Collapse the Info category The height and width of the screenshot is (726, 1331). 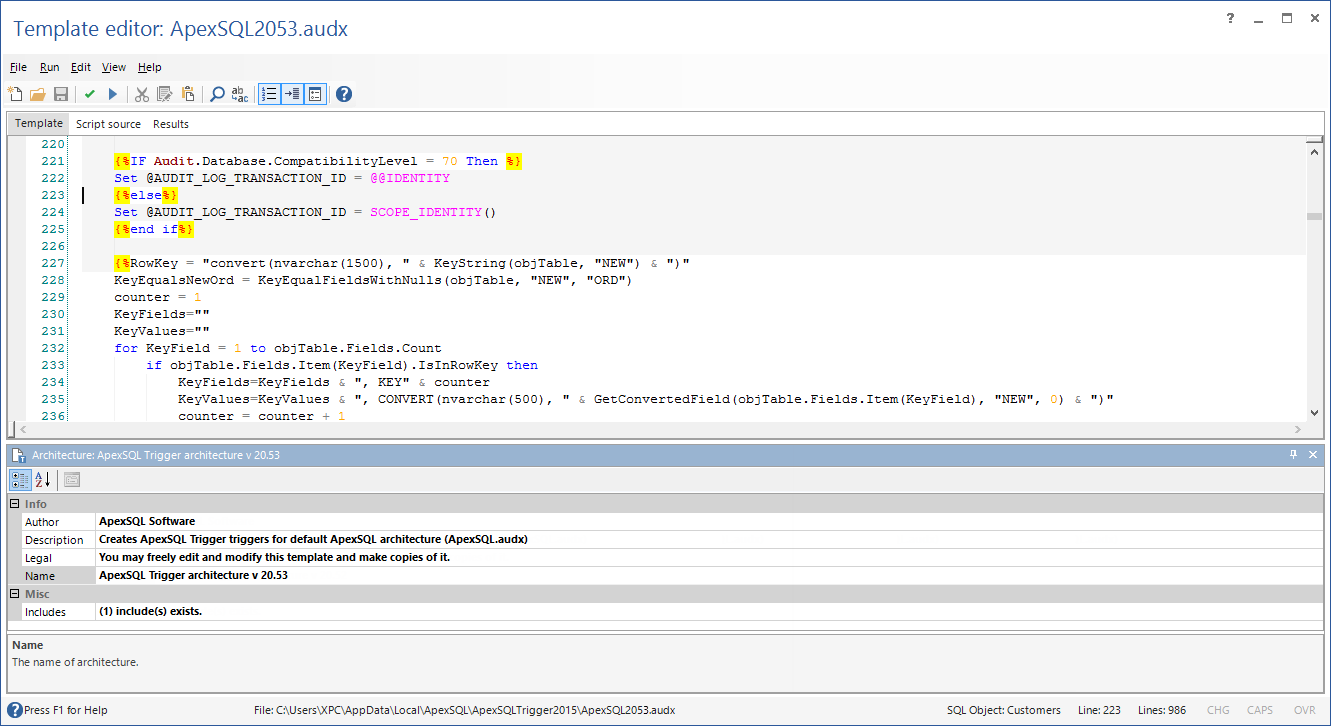coord(14,504)
